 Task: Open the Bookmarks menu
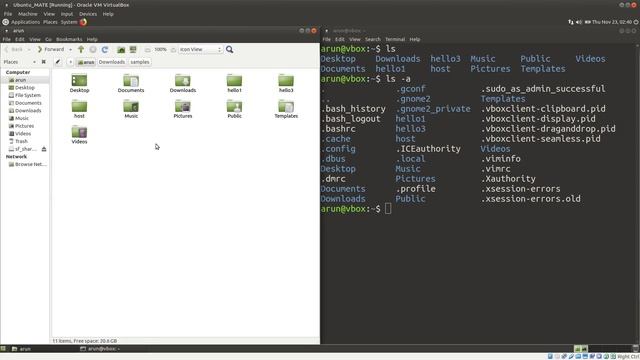click(x=69, y=40)
